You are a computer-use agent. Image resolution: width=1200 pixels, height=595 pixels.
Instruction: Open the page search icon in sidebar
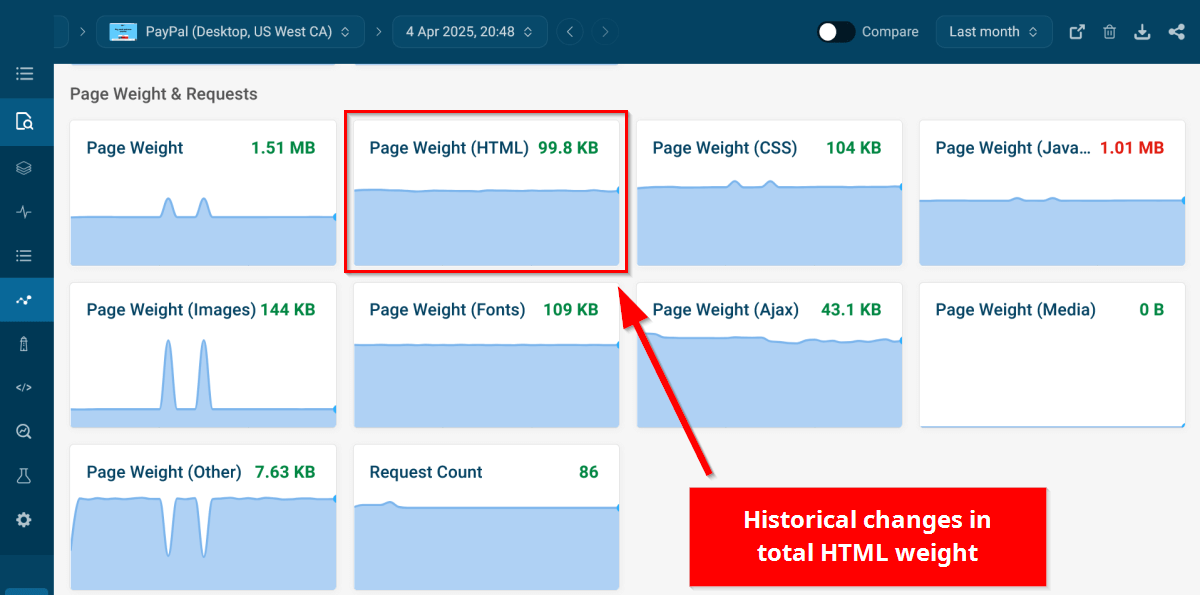tap(25, 122)
